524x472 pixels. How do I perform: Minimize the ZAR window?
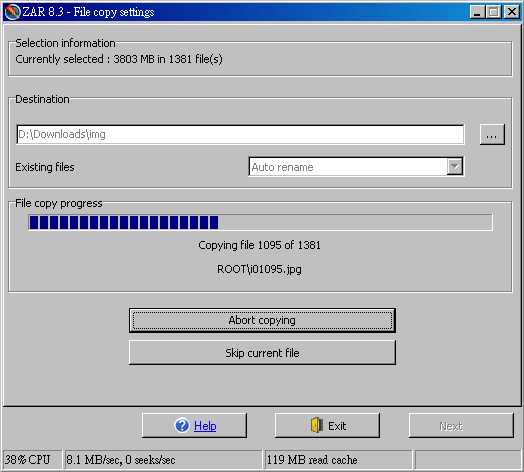point(477,12)
